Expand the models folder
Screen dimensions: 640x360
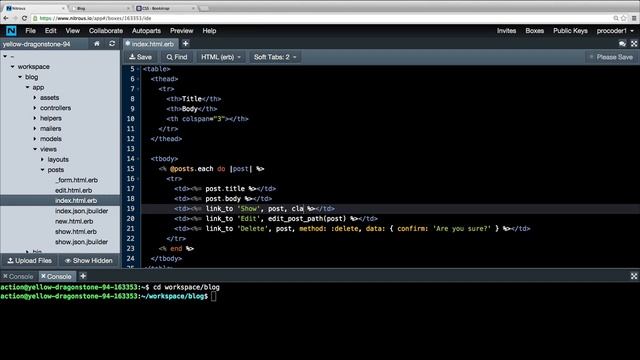(x=35, y=139)
